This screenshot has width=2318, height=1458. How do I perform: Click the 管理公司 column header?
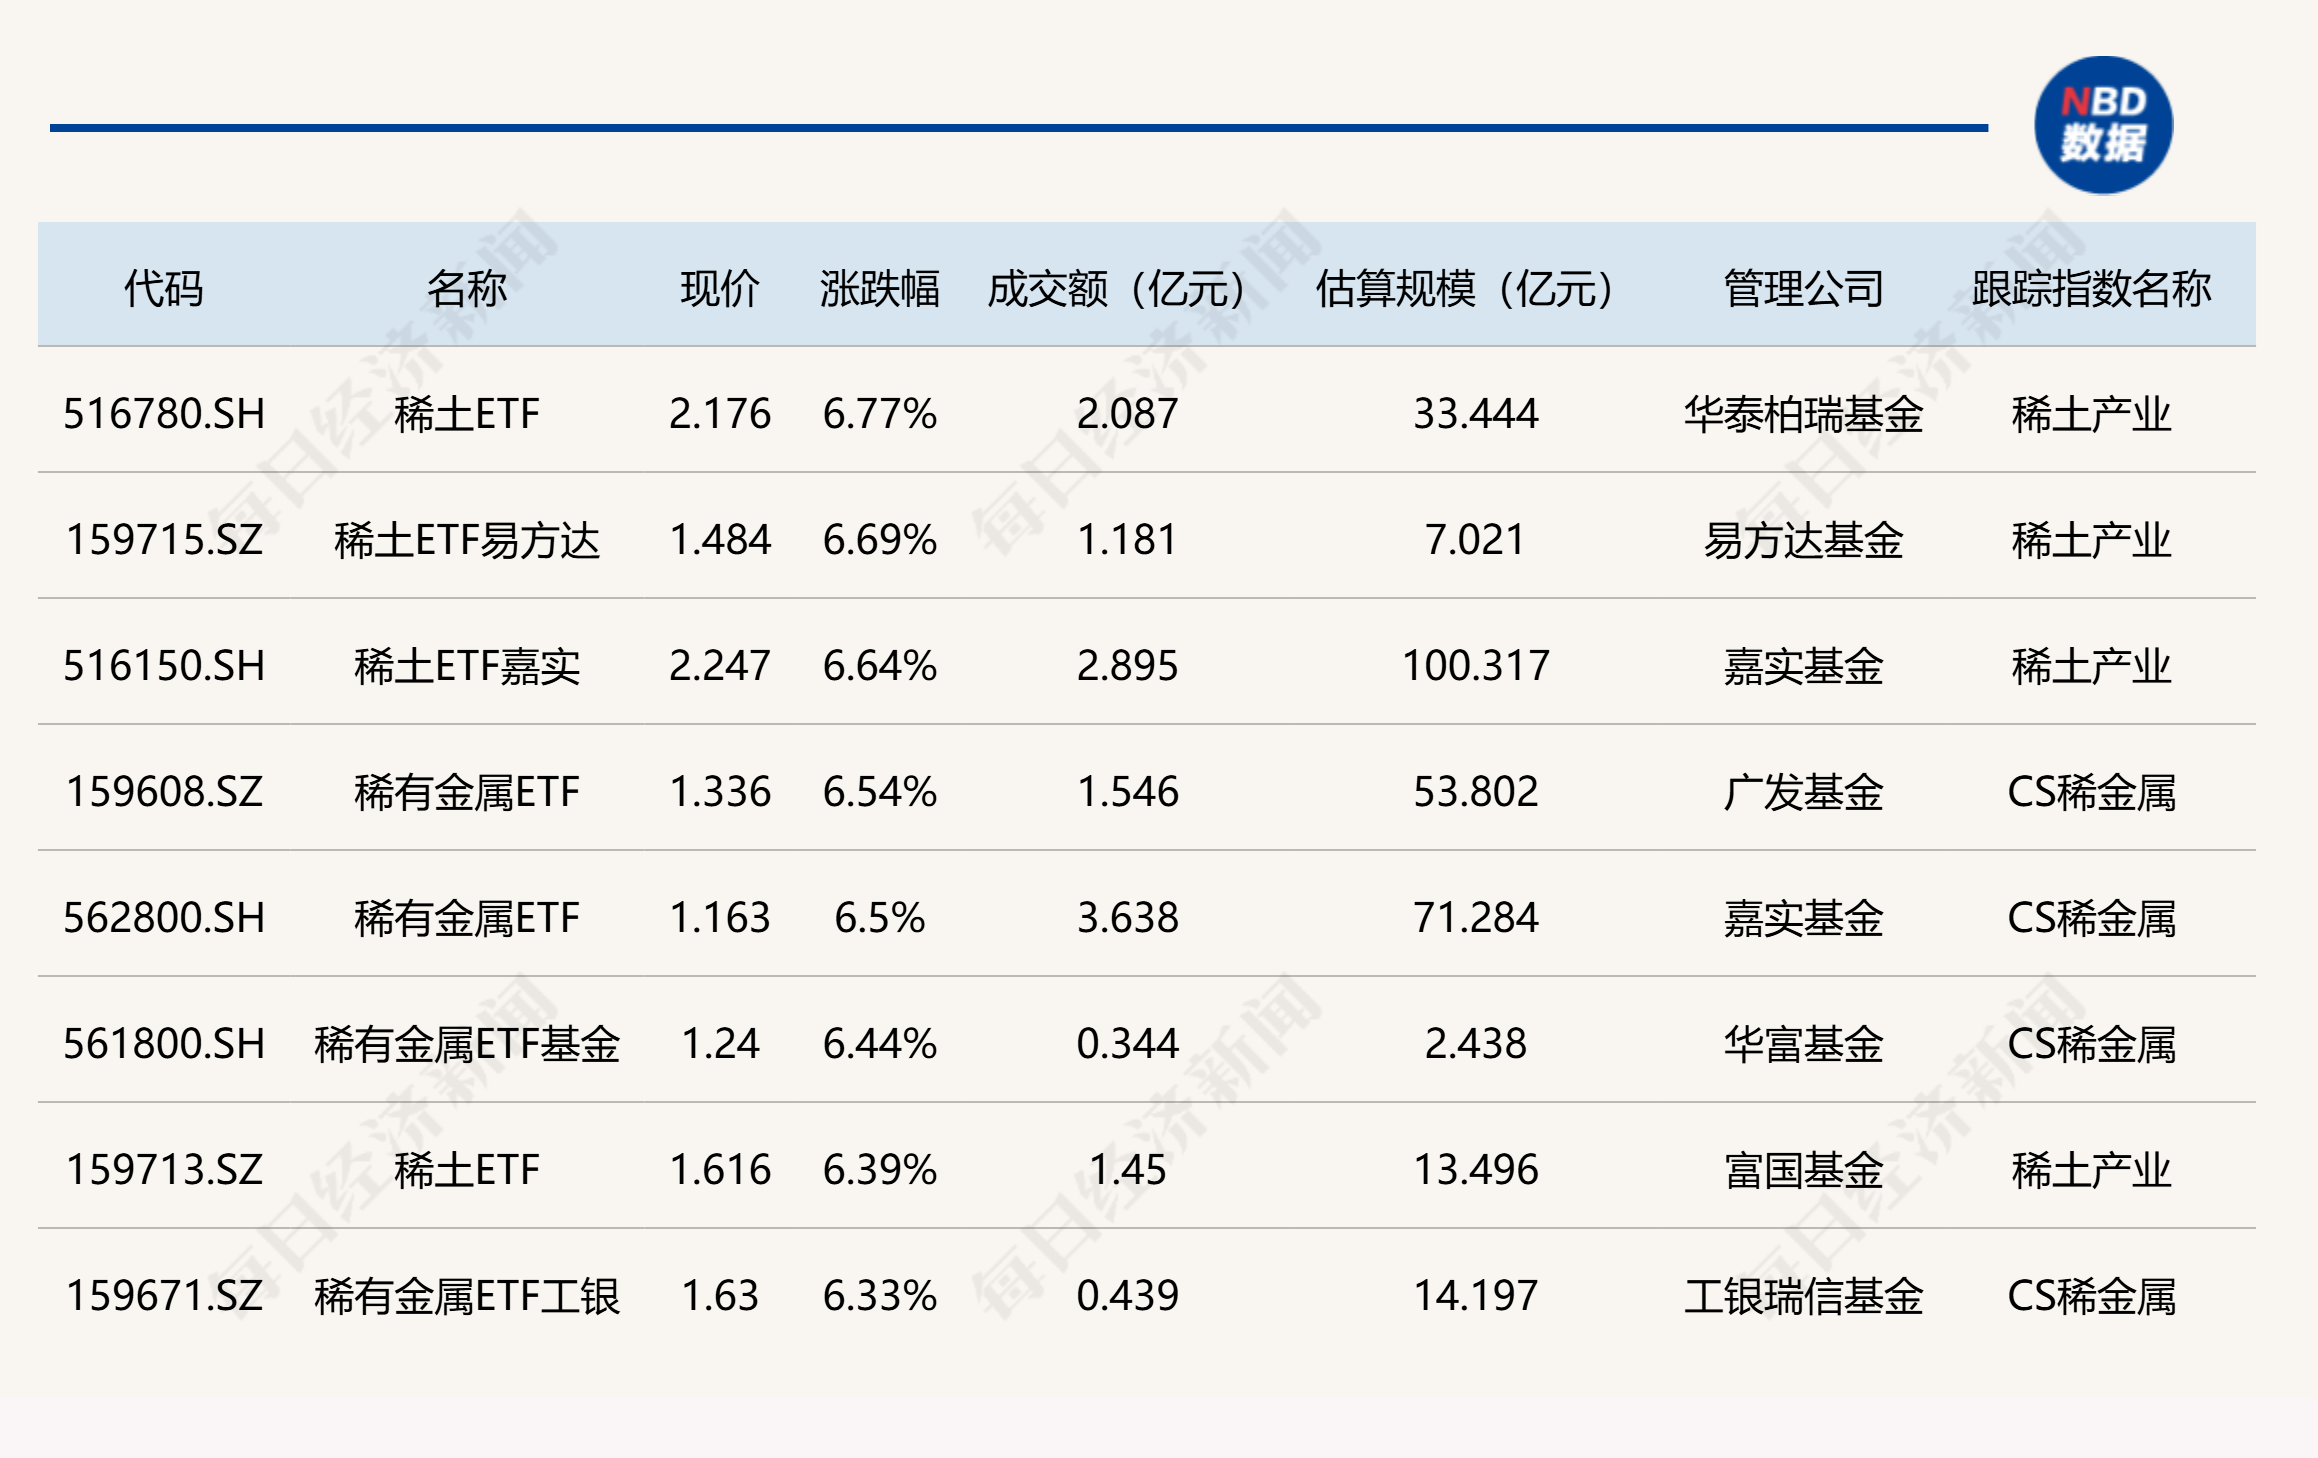[x=1803, y=288]
